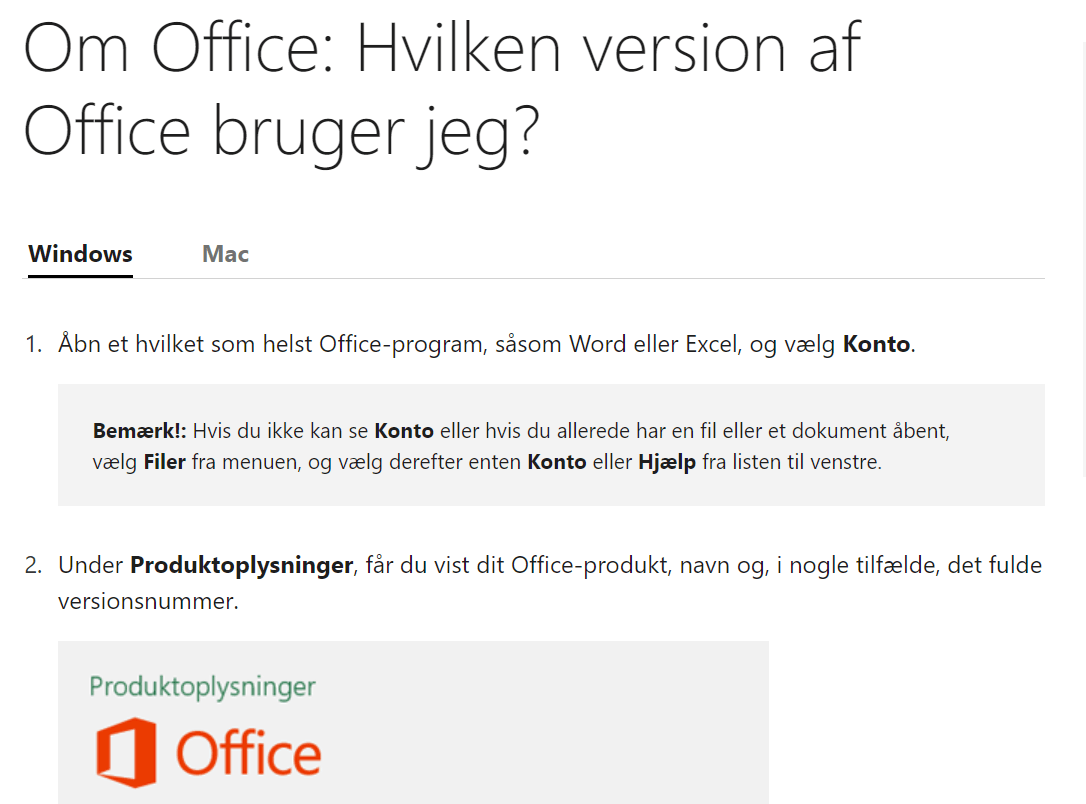This screenshot has height=804, width=1086.
Task: Click the word 'versionsnummer' in step 2
Action: pyautogui.click(x=146, y=601)
